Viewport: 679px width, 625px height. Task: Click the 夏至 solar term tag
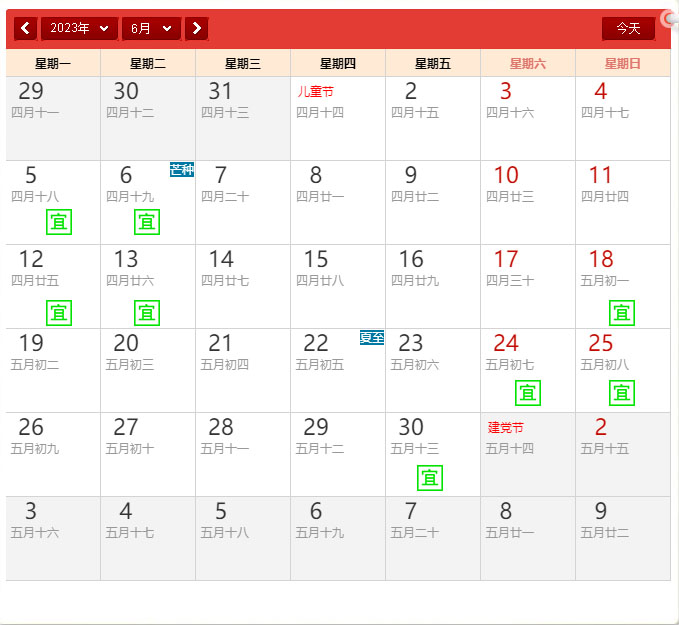click(372, 337)
